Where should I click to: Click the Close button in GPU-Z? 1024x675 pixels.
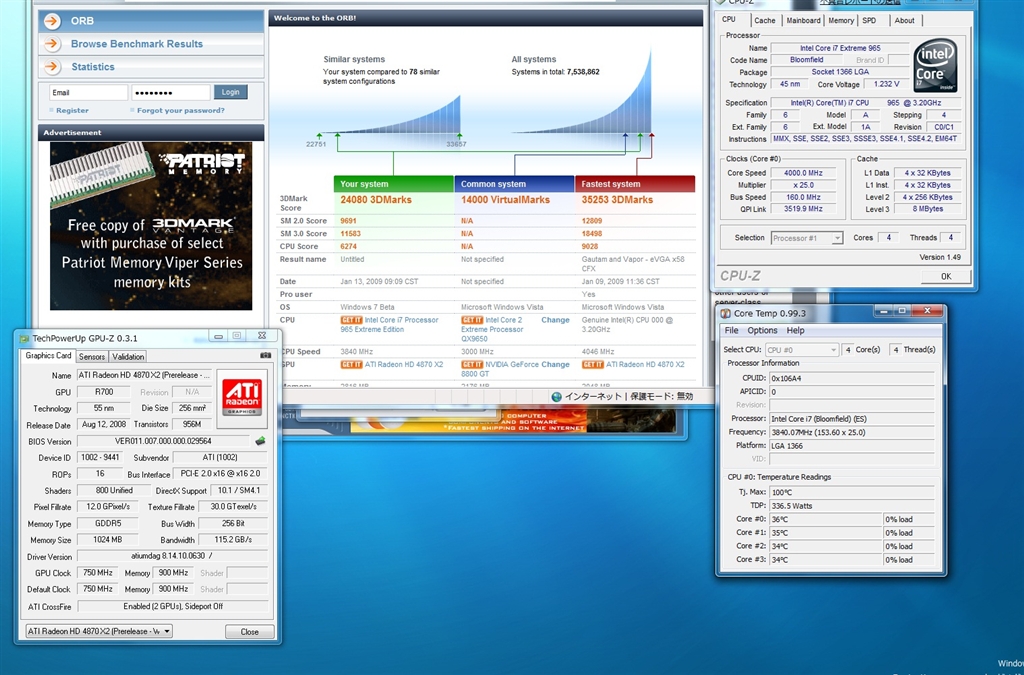[249, 632]
